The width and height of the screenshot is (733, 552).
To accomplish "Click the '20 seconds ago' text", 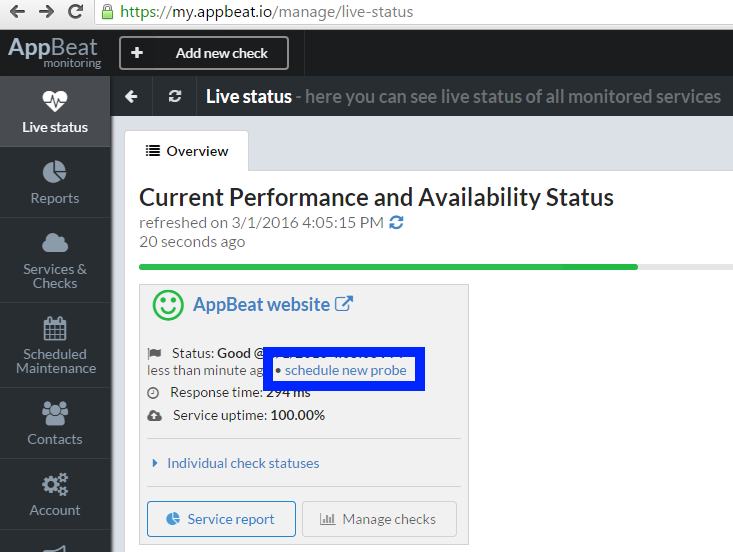I will point(192,242).
